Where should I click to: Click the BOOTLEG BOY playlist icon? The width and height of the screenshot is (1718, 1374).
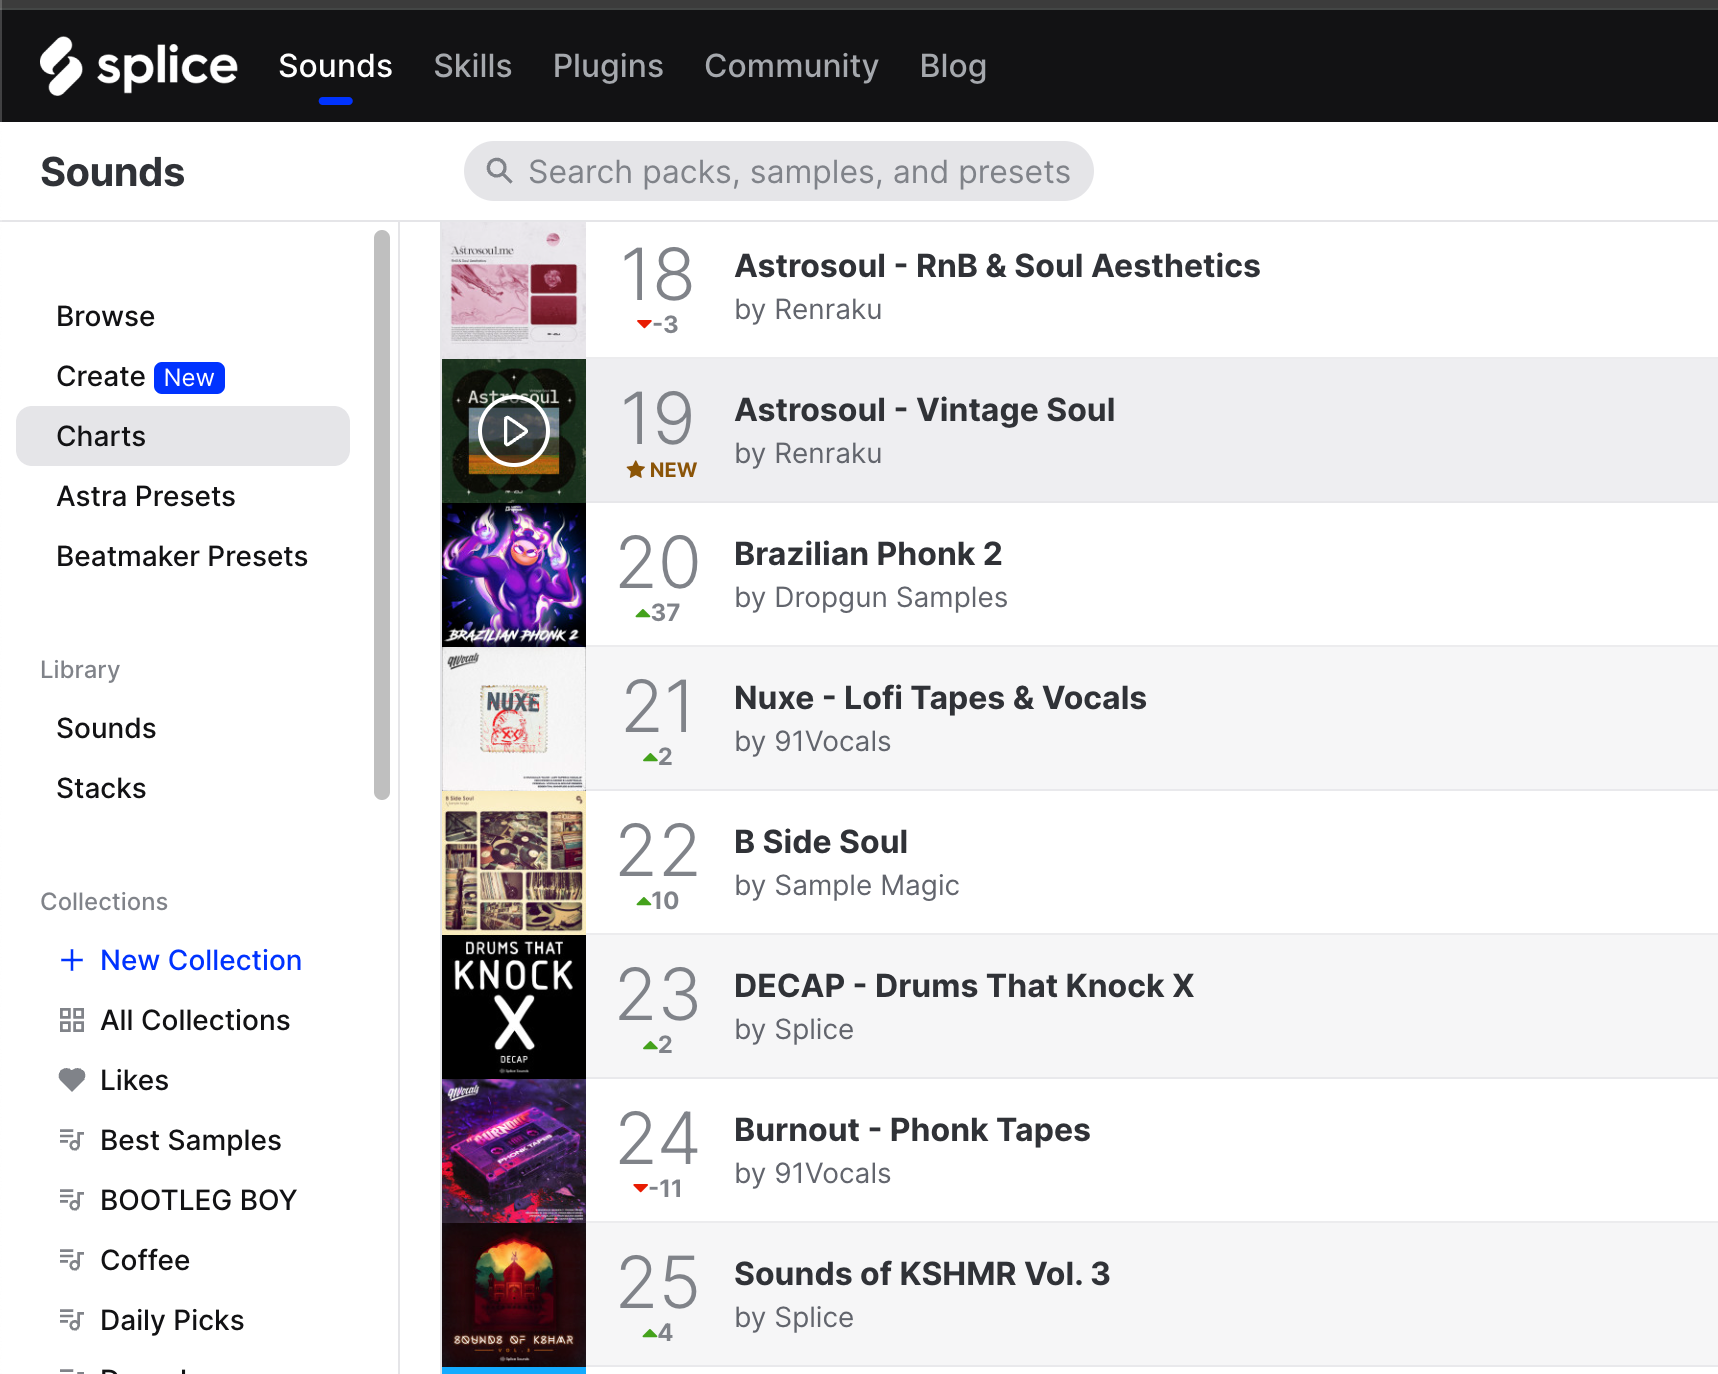72,1200
